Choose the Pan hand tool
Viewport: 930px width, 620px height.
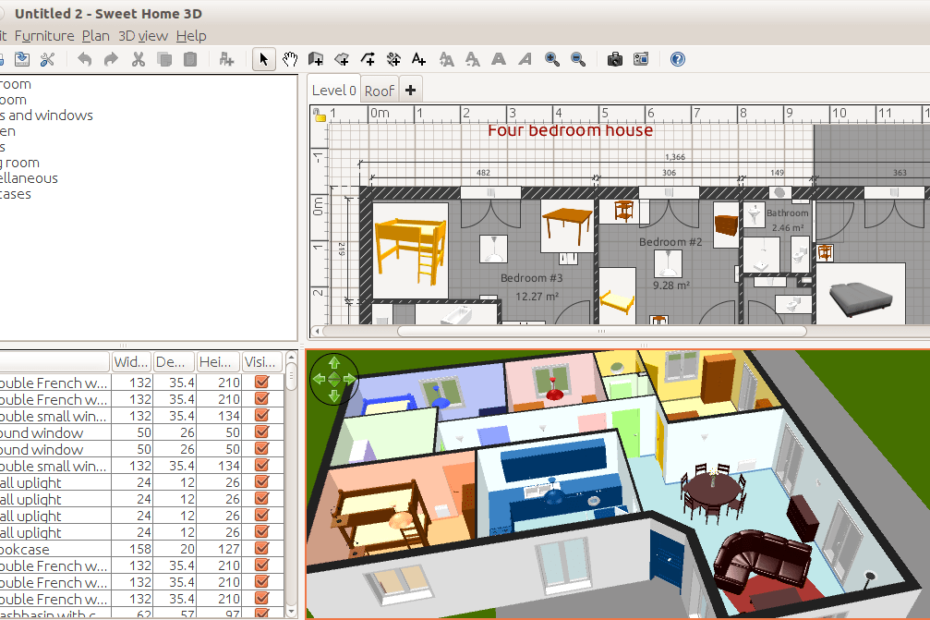click(x=289, y=59)
